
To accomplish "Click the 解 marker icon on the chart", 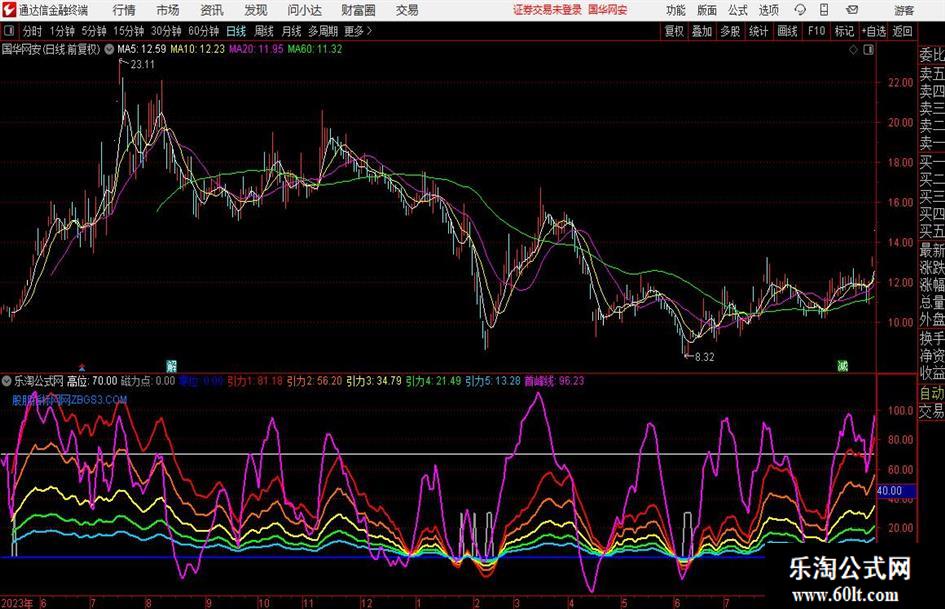I will click(x=172, y=365).
